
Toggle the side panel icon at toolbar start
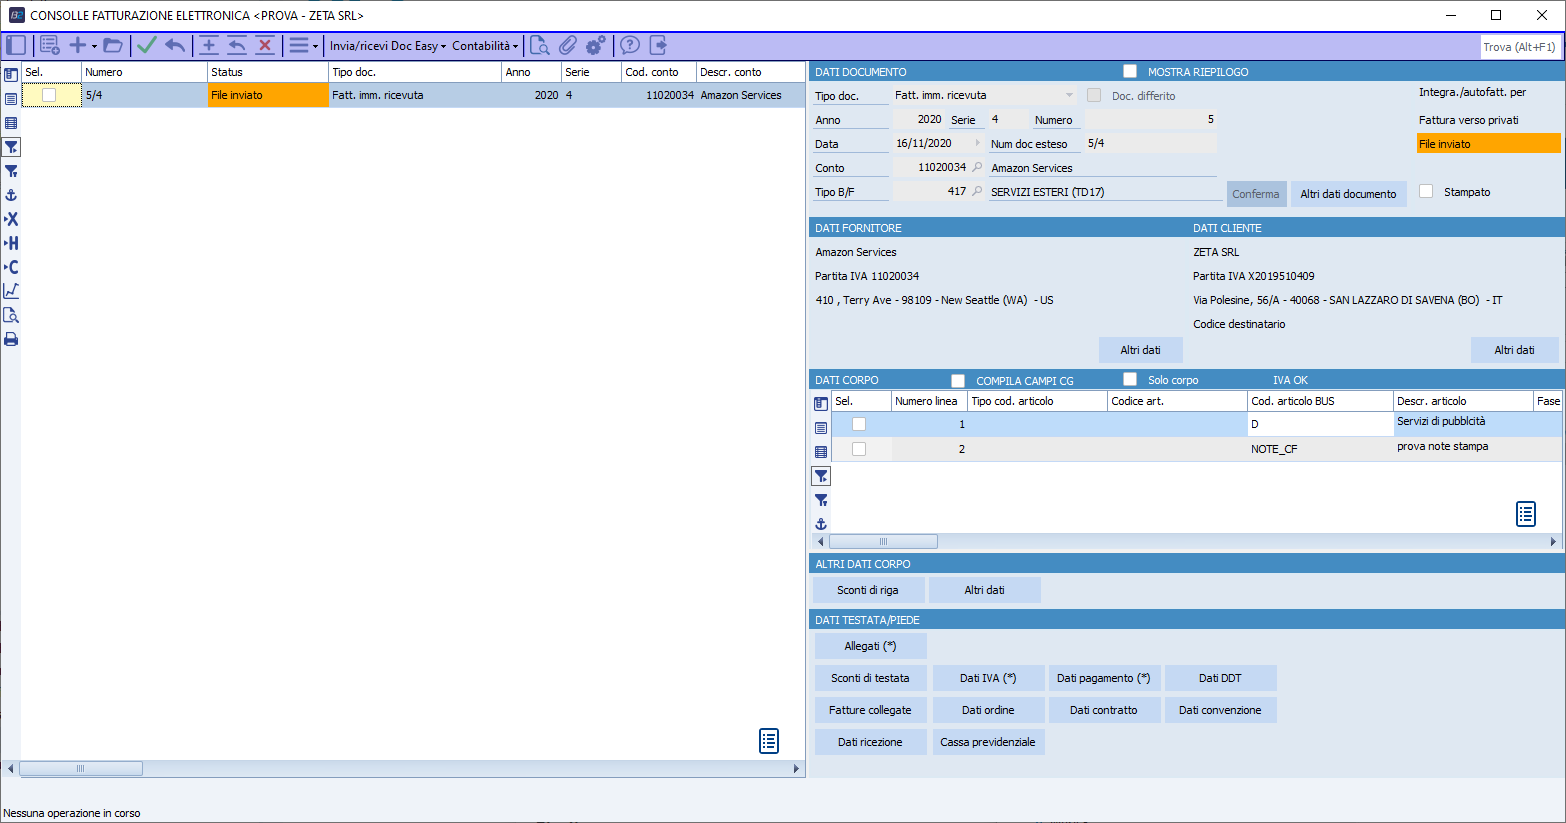[16, 45]
